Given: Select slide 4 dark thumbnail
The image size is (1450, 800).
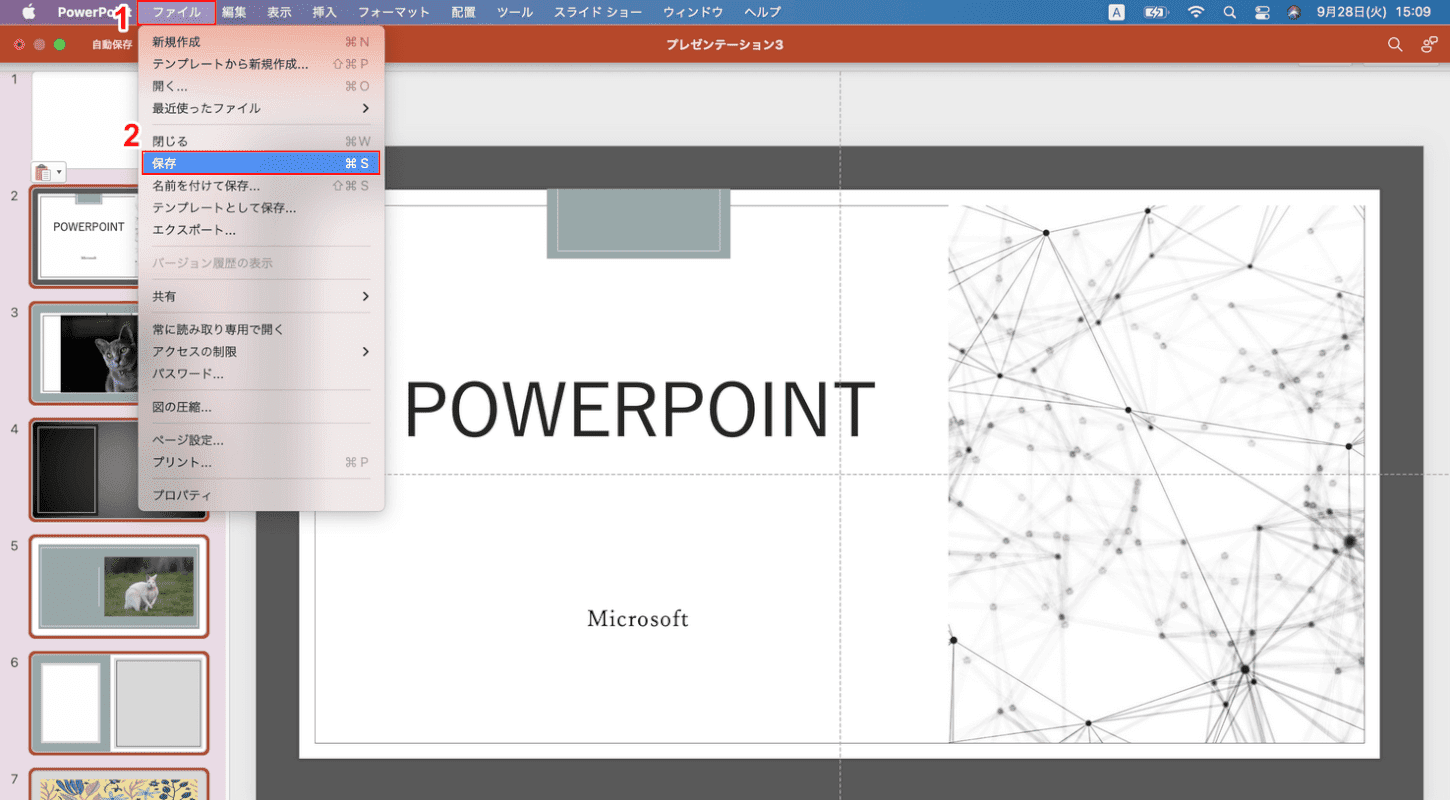Looking at the screenshot, I should point(86,470).
